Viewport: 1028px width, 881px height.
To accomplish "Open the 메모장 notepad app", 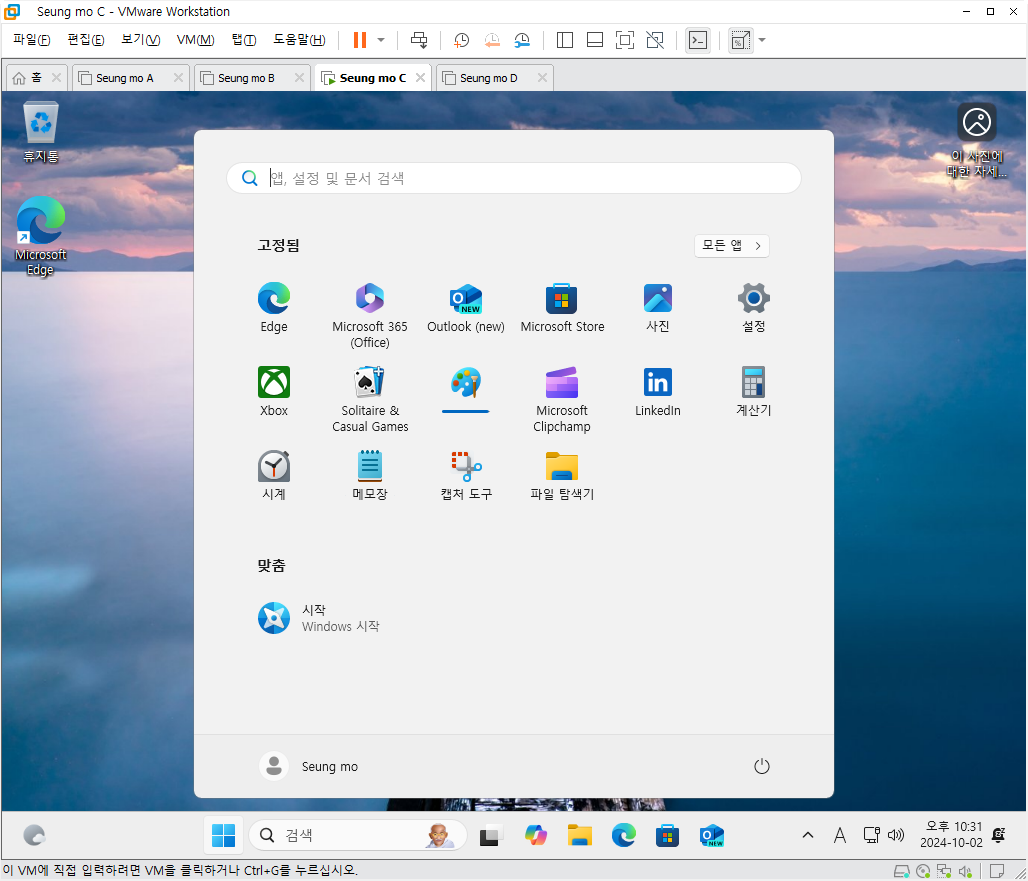I will 370,476.
